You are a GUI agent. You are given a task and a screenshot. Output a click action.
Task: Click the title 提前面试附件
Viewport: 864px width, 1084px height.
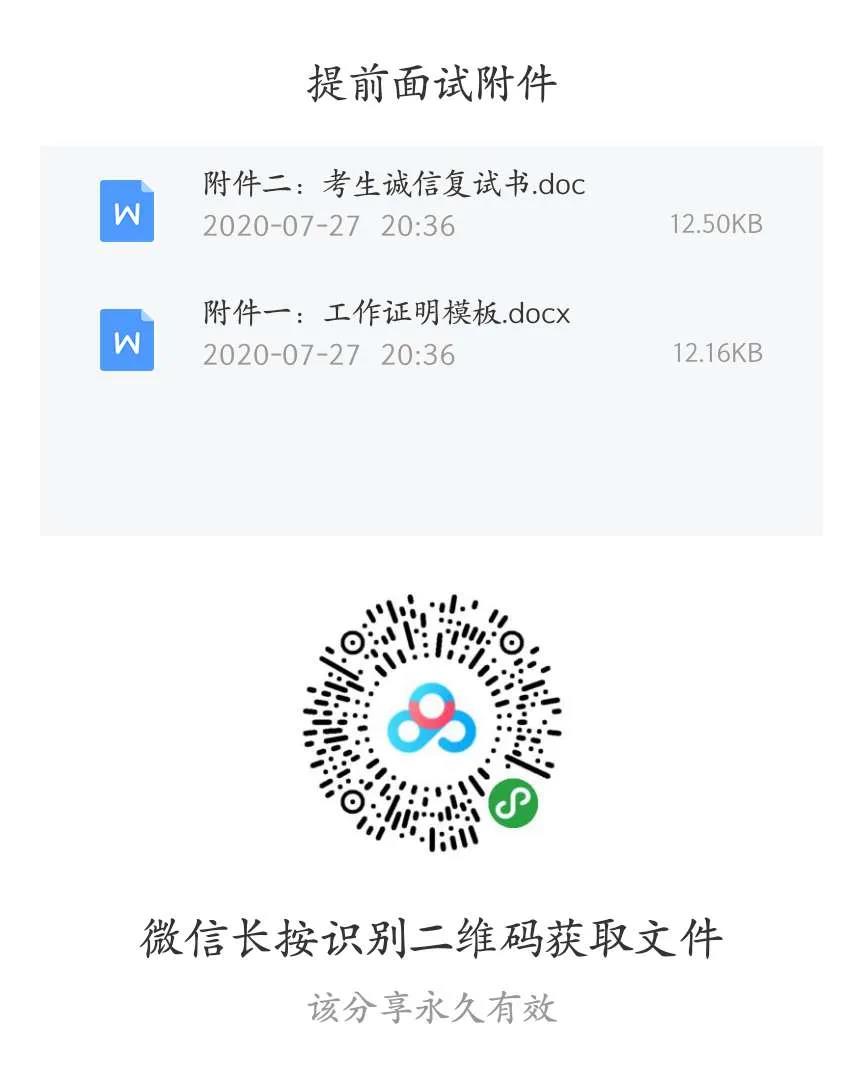coord(432,84)
